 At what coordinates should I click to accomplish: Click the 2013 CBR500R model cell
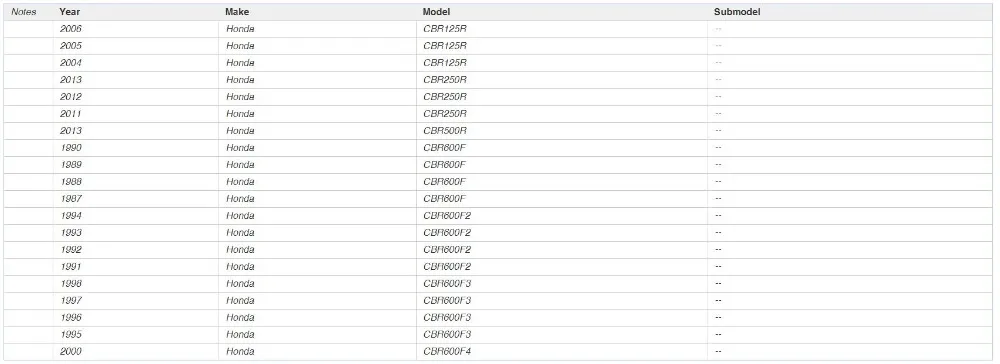click(x=562, y=131)
